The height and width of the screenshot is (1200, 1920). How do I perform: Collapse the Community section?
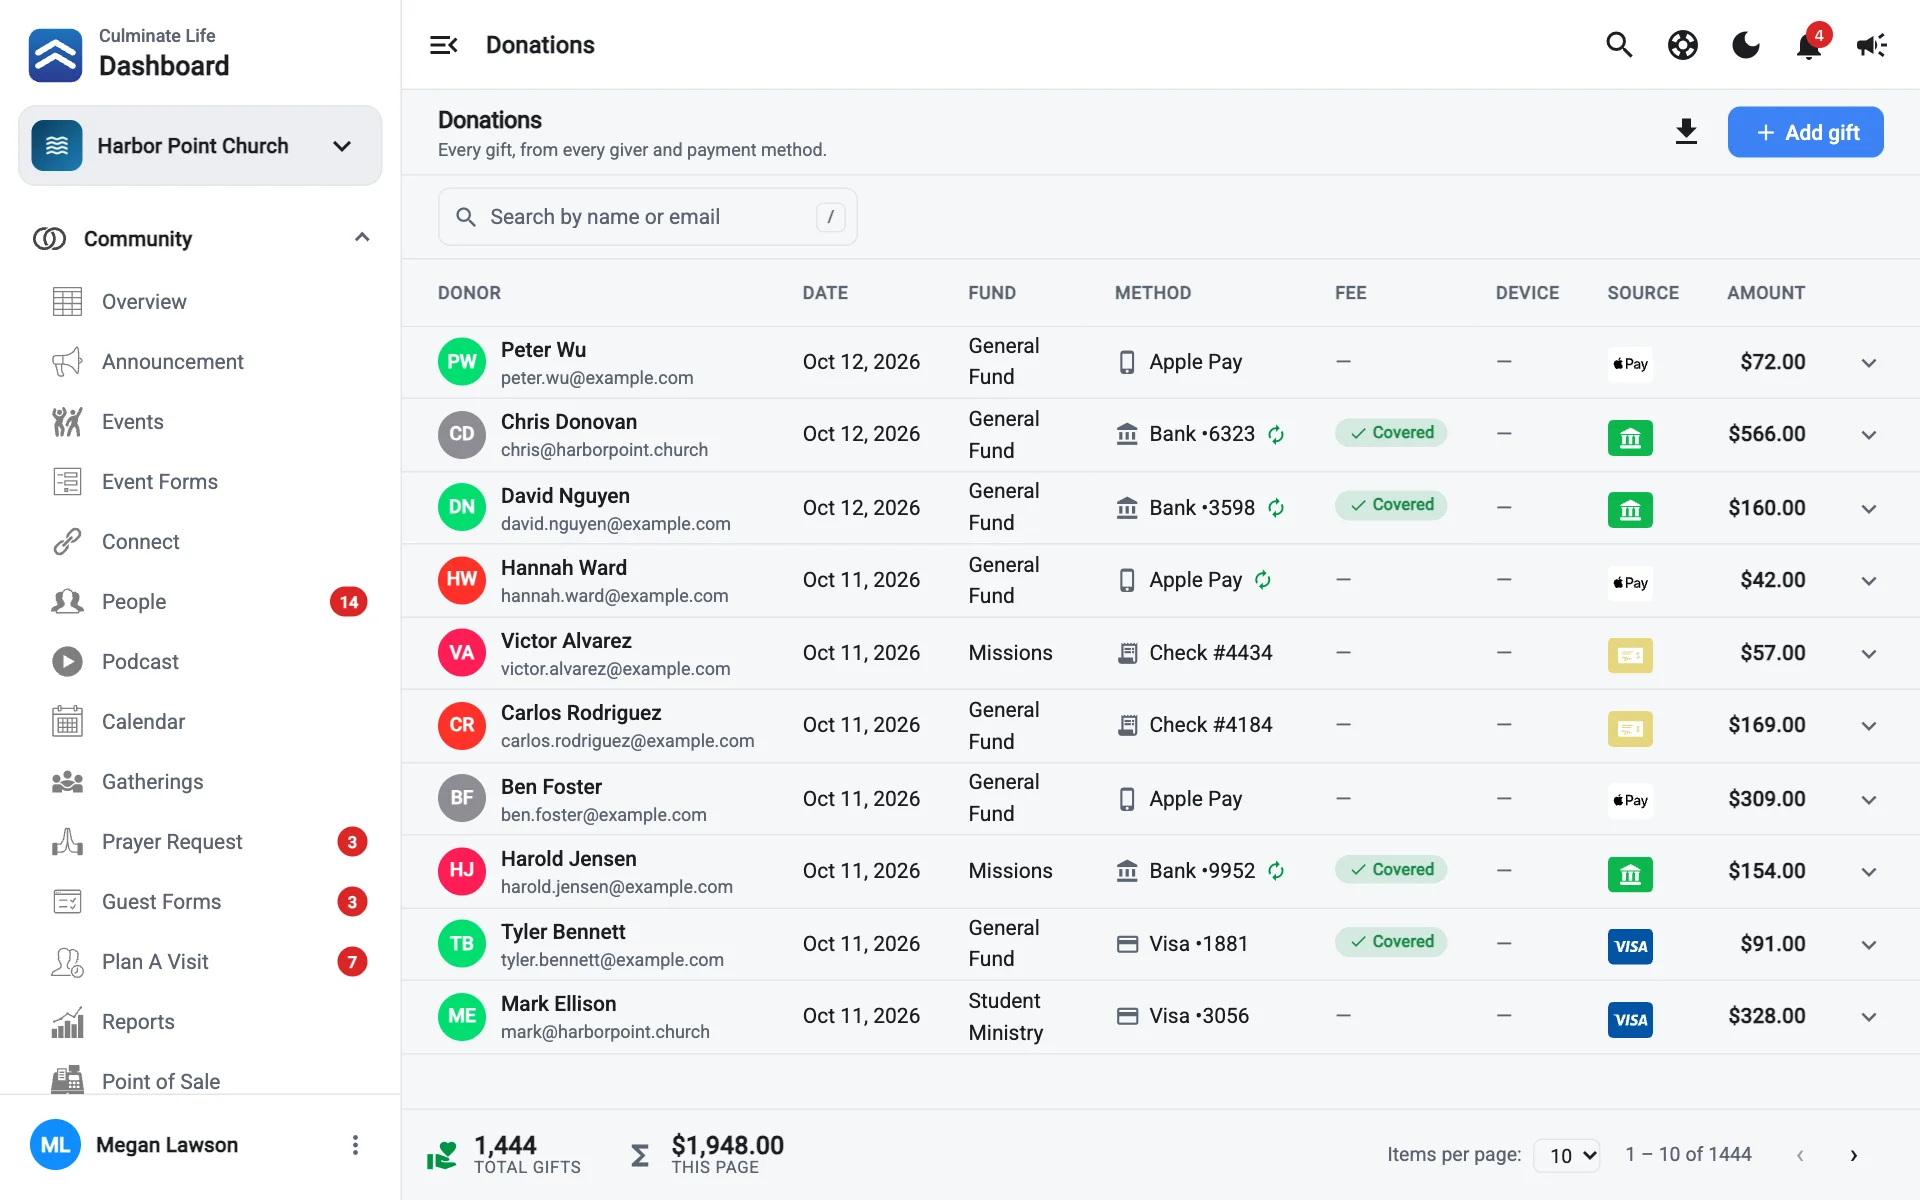(x=362, y=238)
